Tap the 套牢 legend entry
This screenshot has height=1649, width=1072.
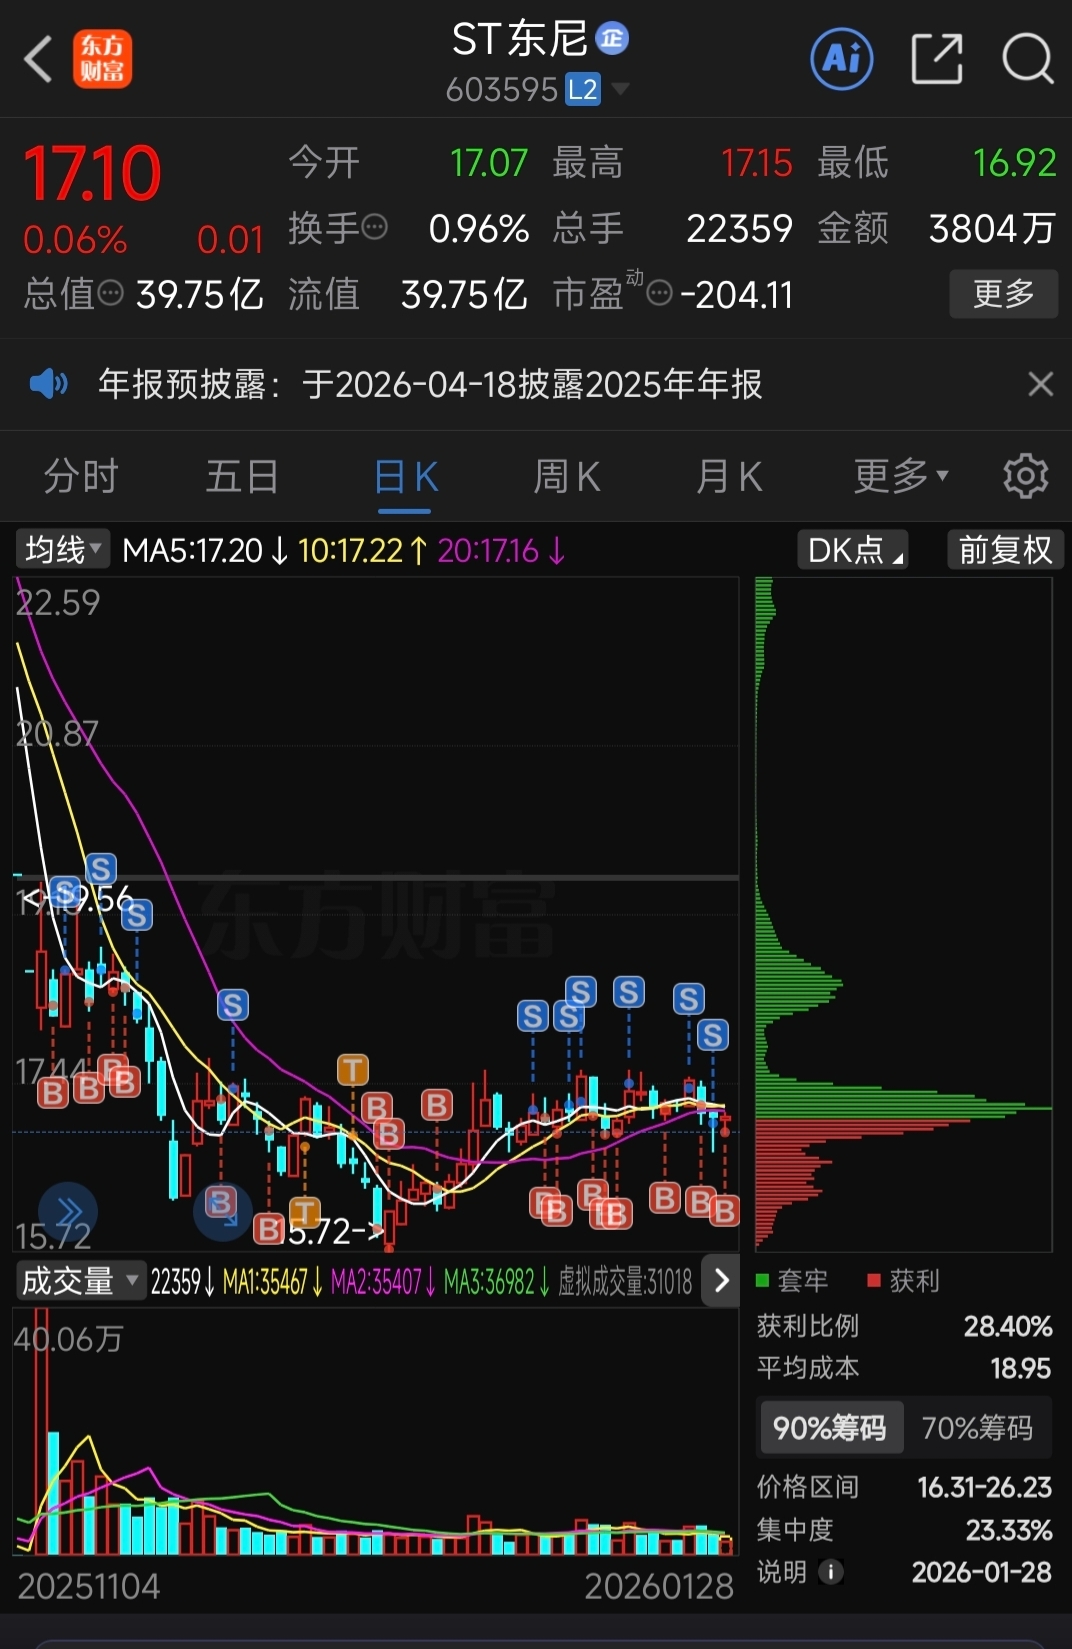click(x=793, y=1280)
